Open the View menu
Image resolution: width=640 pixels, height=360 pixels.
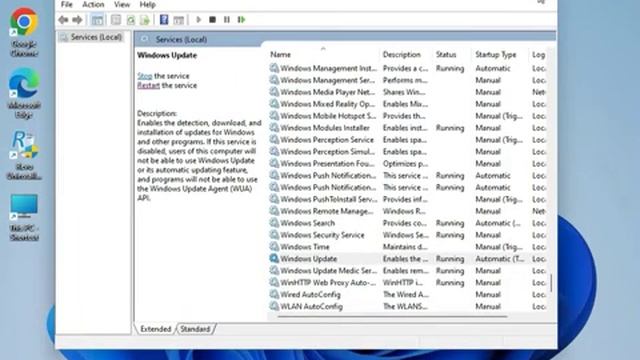[x=122, y=4]
